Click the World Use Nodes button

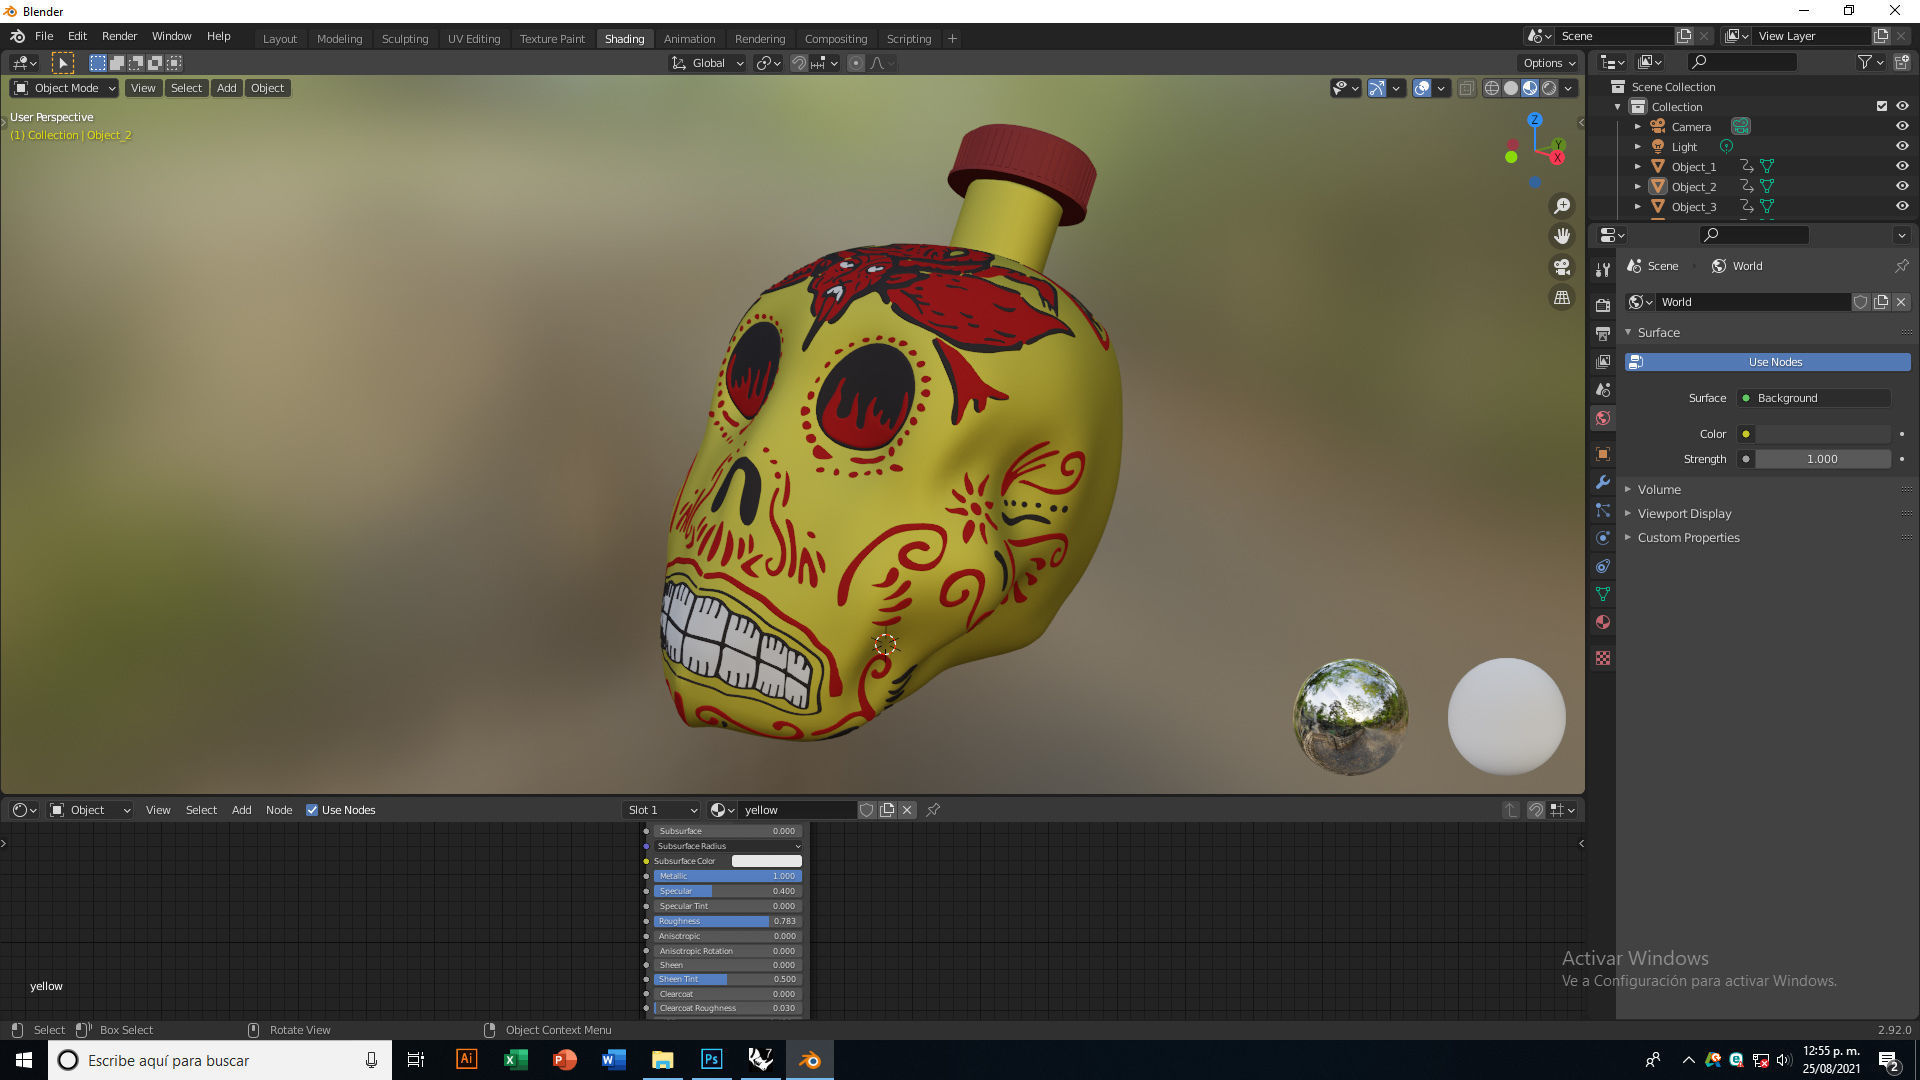coord(1767,362)
